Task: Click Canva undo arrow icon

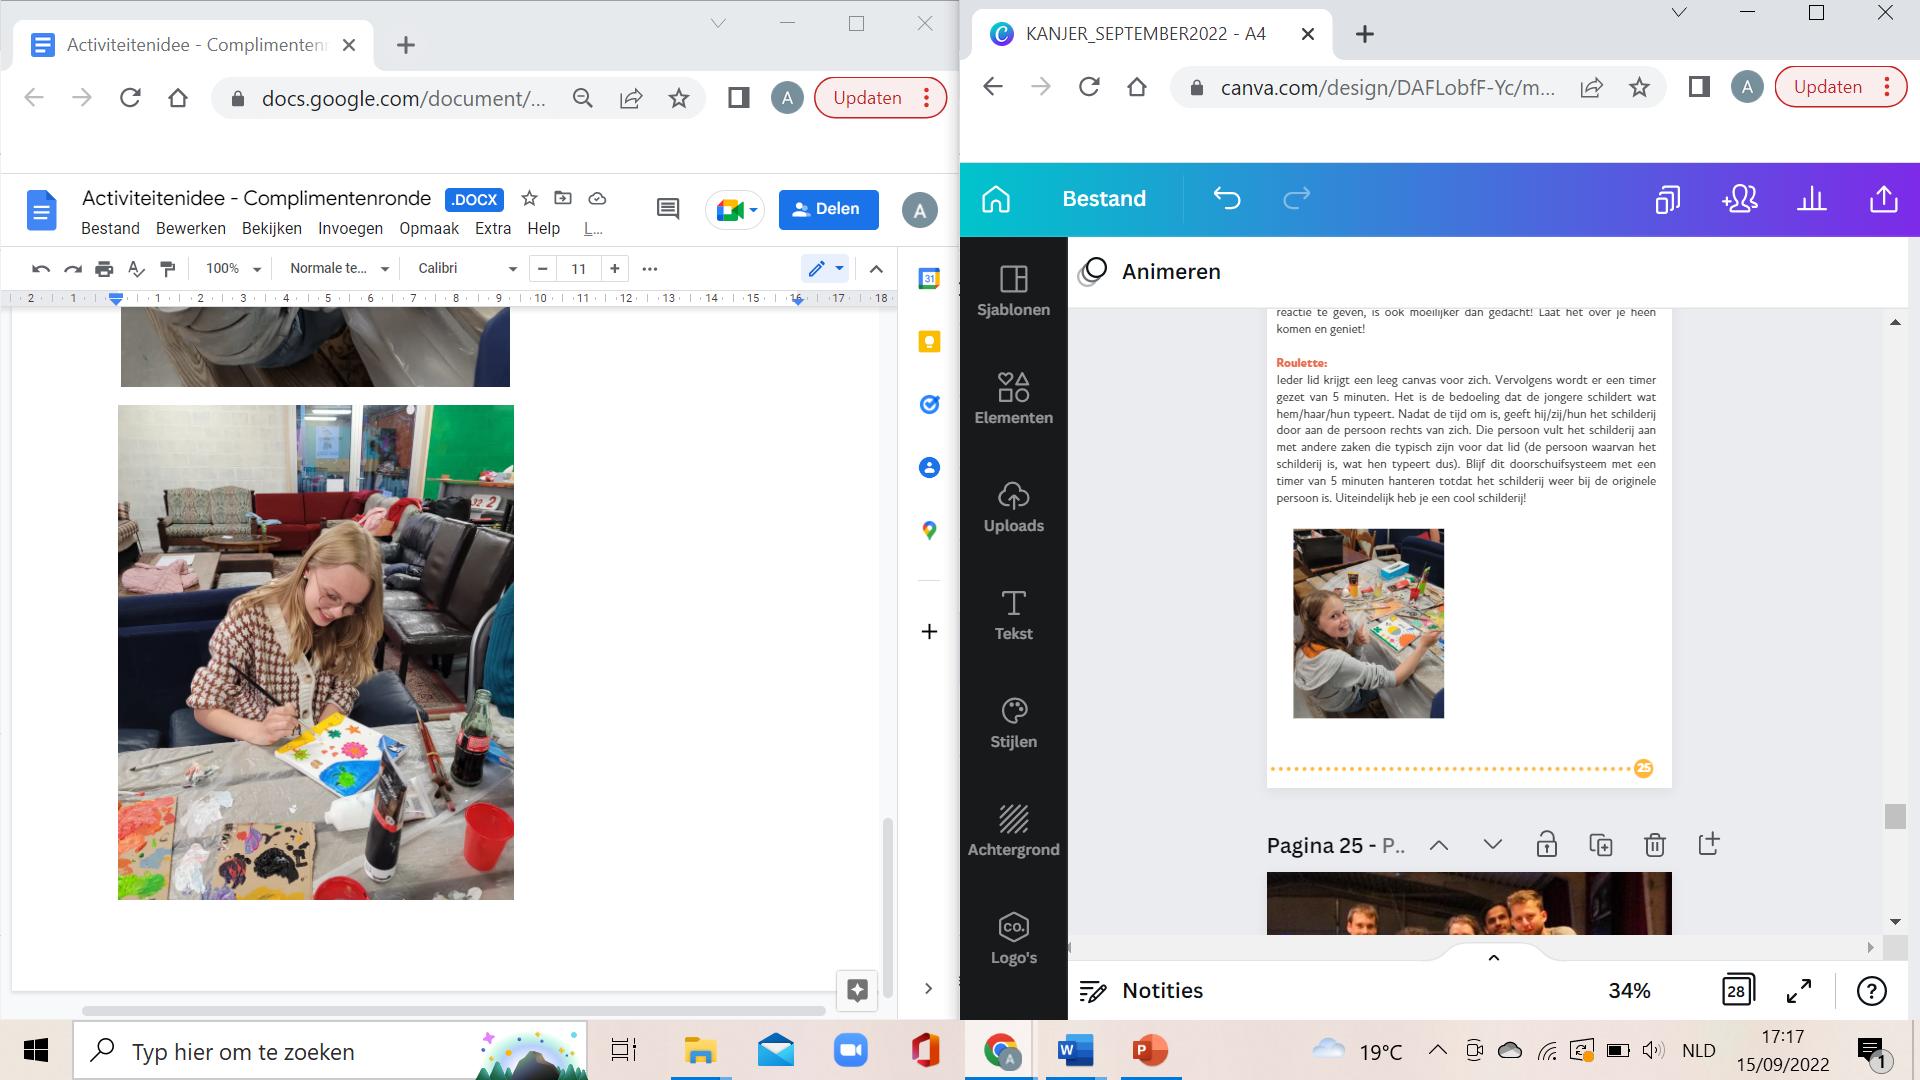Action: tap(1226, 199)
